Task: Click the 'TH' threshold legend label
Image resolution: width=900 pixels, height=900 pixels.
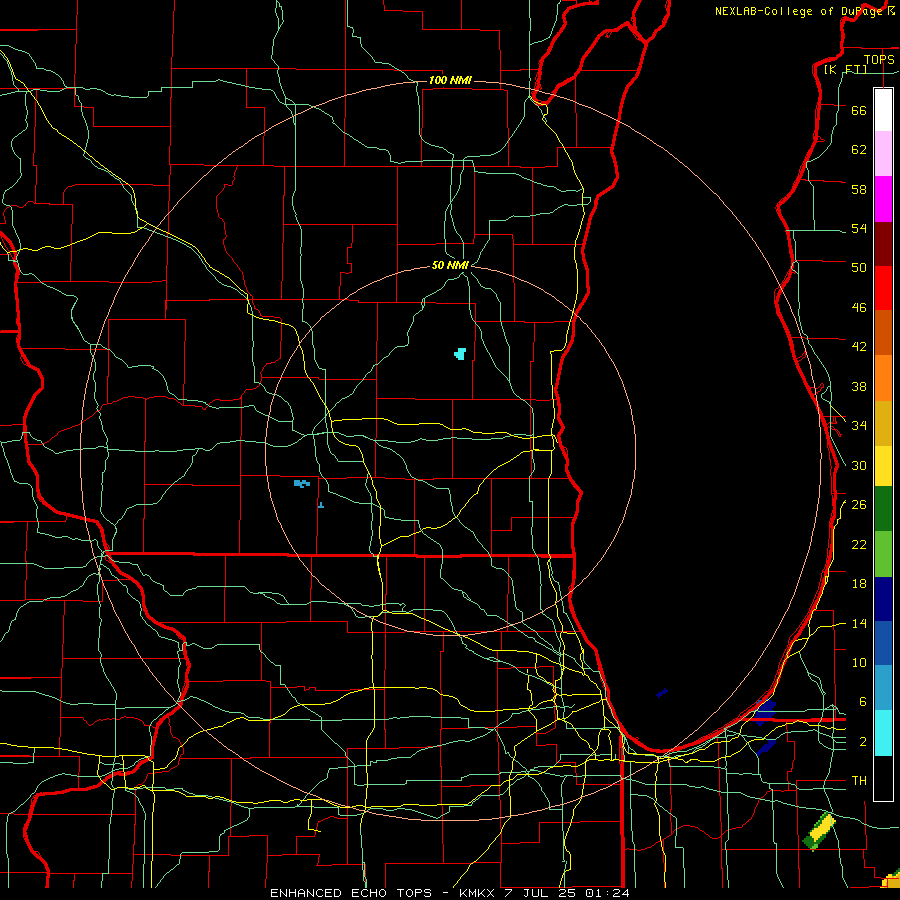Action: click(859, 781)
